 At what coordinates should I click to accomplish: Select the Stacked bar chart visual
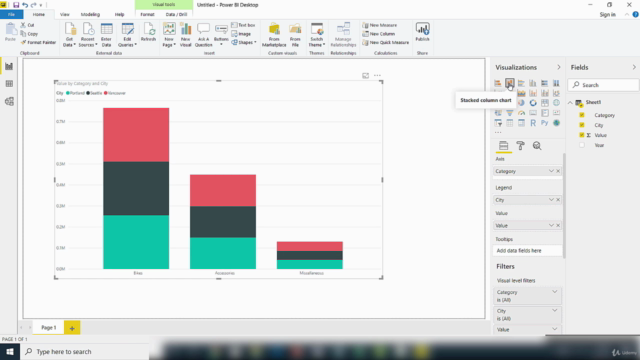click(x=498, y=83)
